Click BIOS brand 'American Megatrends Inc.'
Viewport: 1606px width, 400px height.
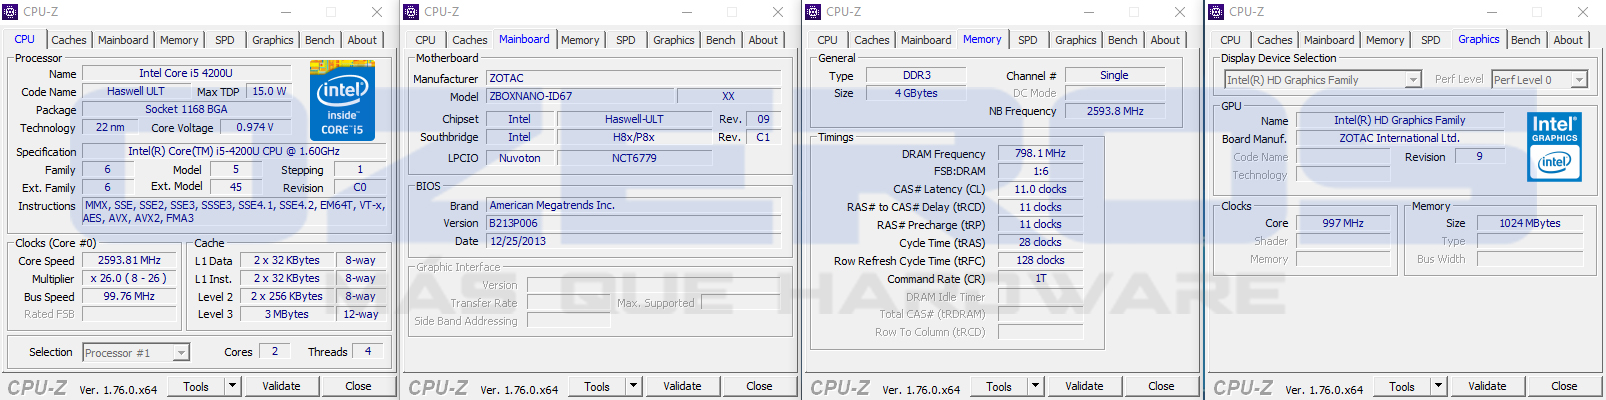tap(633, 205)
